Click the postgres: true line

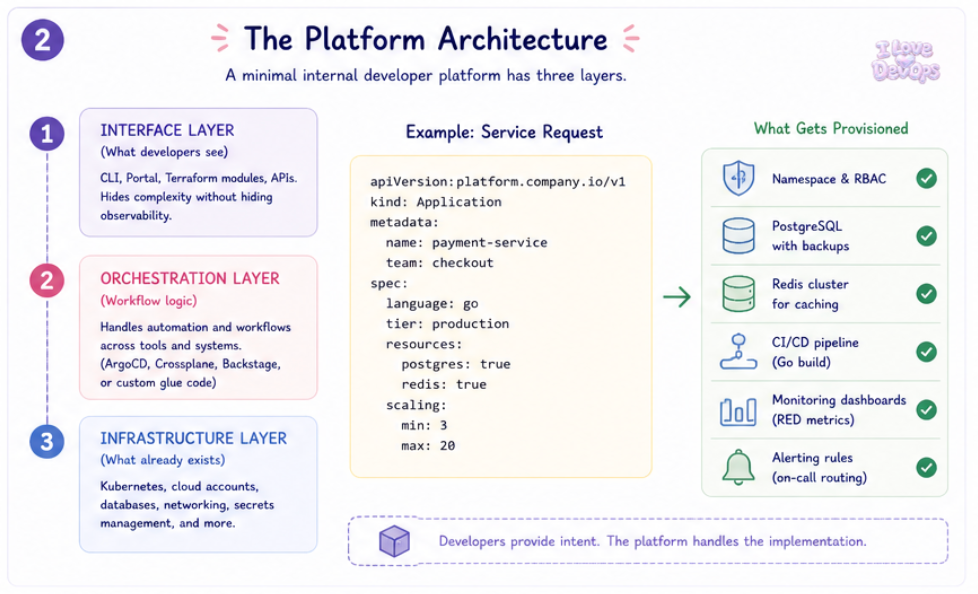point(456,364)
